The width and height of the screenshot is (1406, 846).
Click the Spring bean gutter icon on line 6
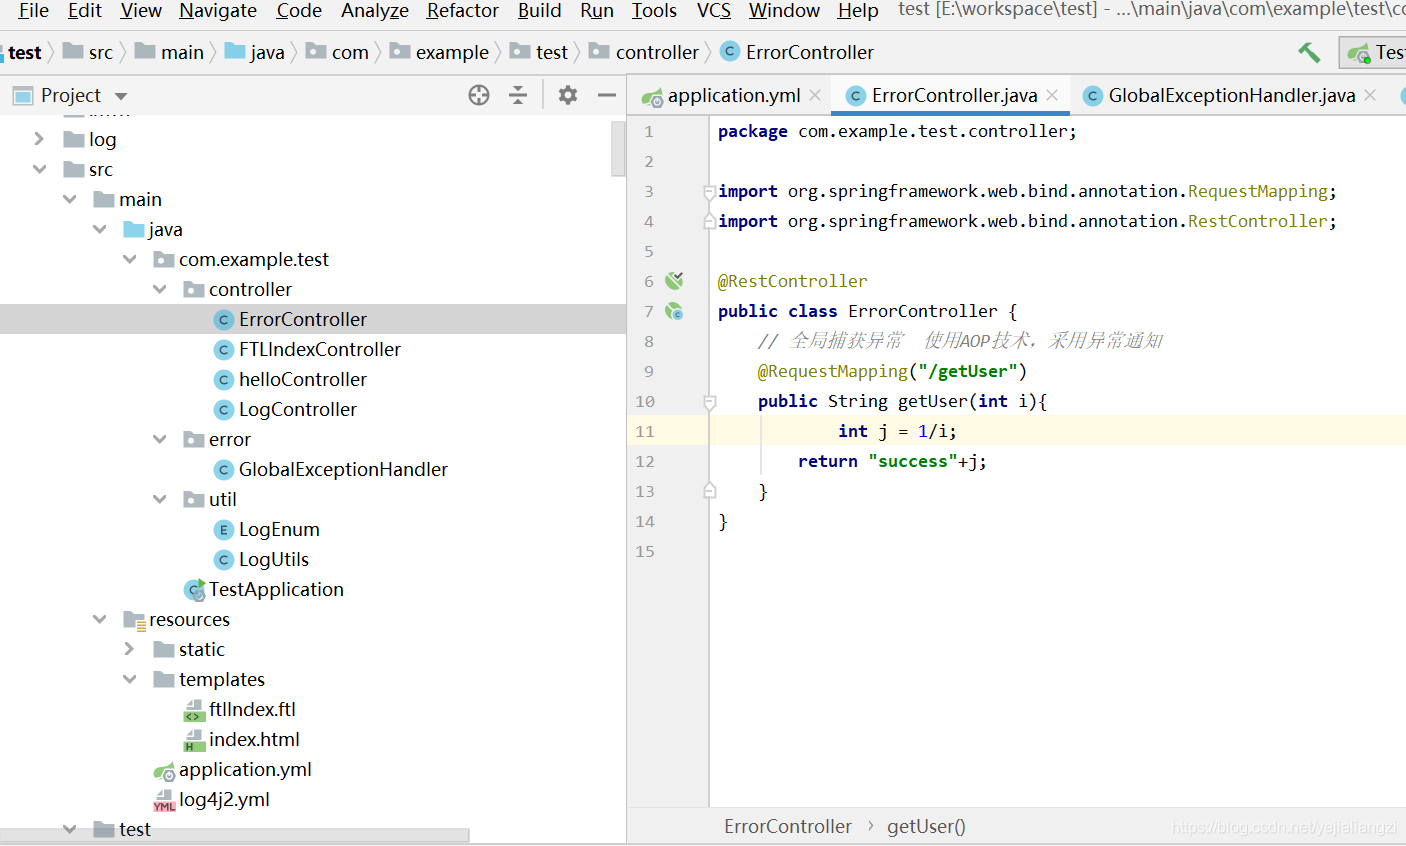675,281
